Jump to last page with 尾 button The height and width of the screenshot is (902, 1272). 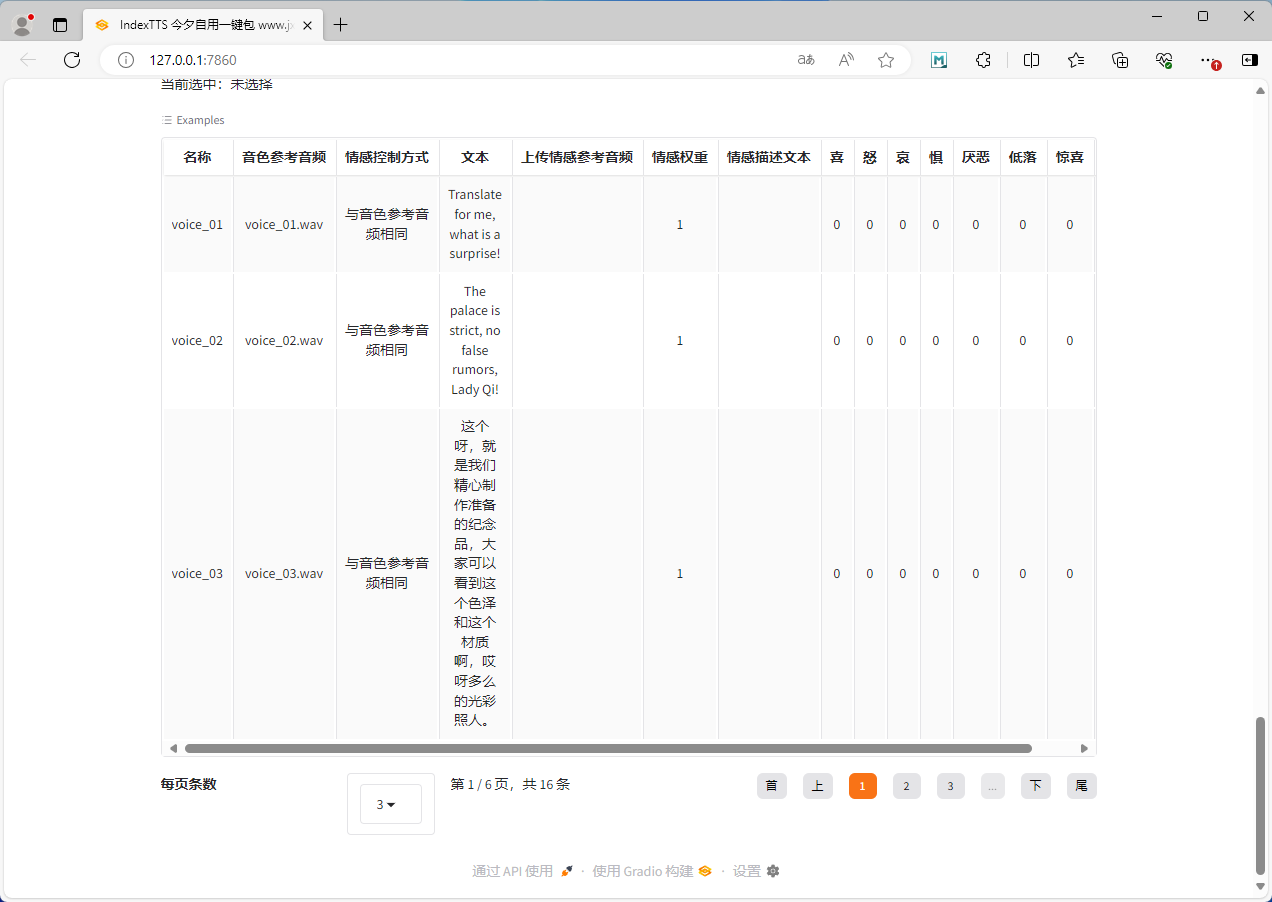tap(1081, 786)
